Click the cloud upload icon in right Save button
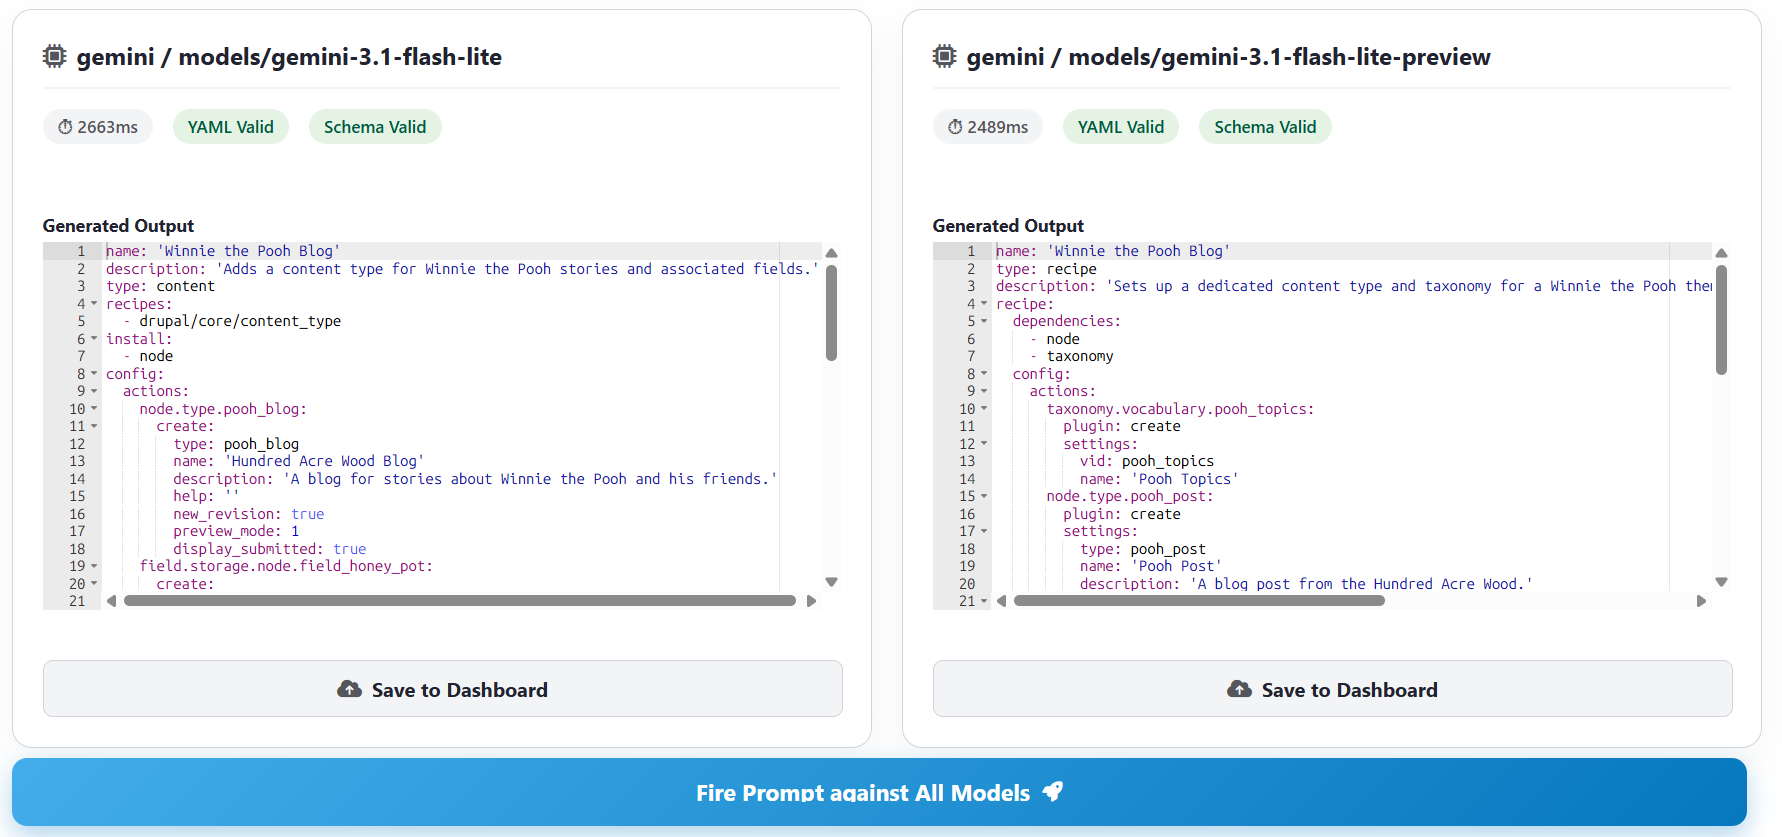Image resolution: width=1782 pixels, height=837 pixels. pos(1239,689)
